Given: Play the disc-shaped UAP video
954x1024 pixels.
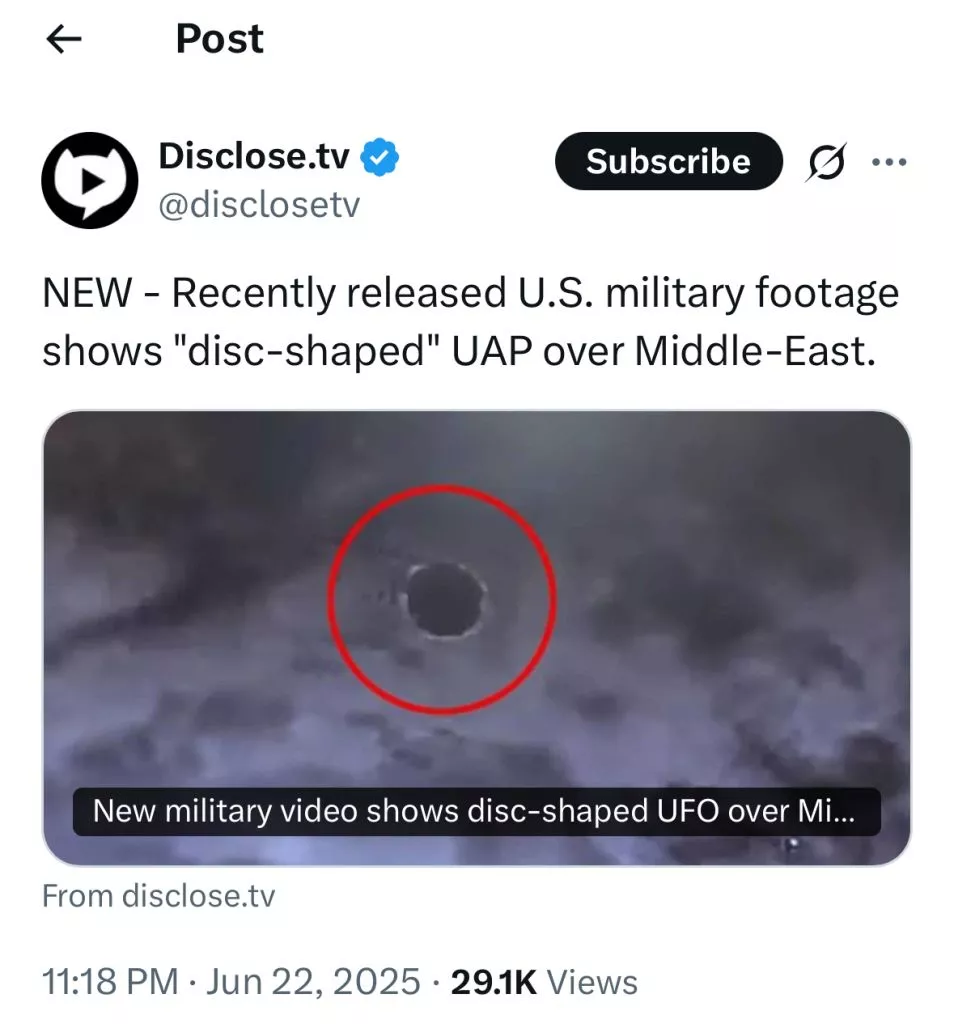Looking at the screenshot, I should click(x=477, y=638).
